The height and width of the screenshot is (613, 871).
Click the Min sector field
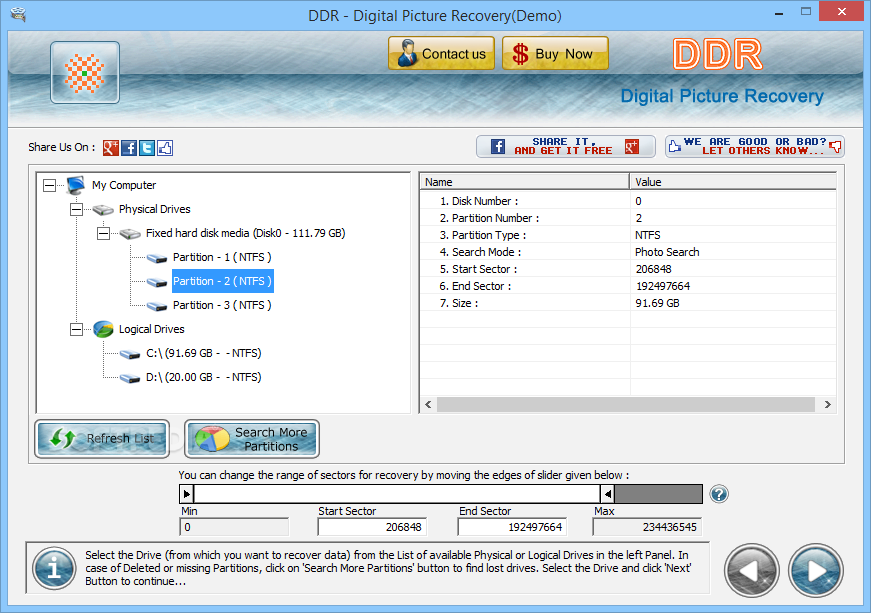coord(234,527)
